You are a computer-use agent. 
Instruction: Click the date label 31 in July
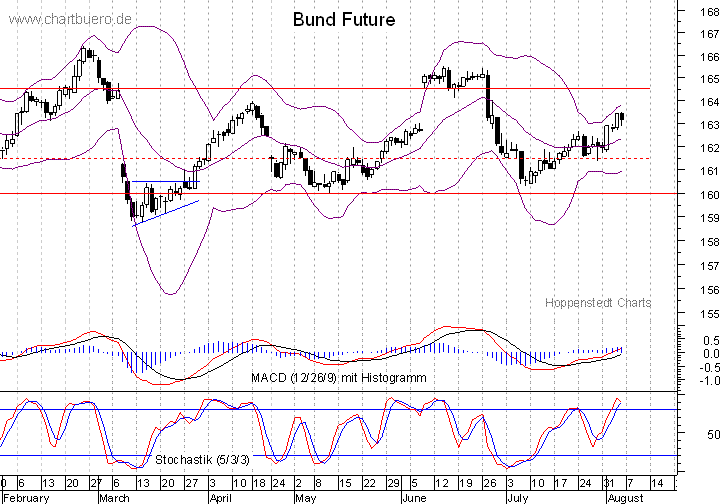pos(609,484)
